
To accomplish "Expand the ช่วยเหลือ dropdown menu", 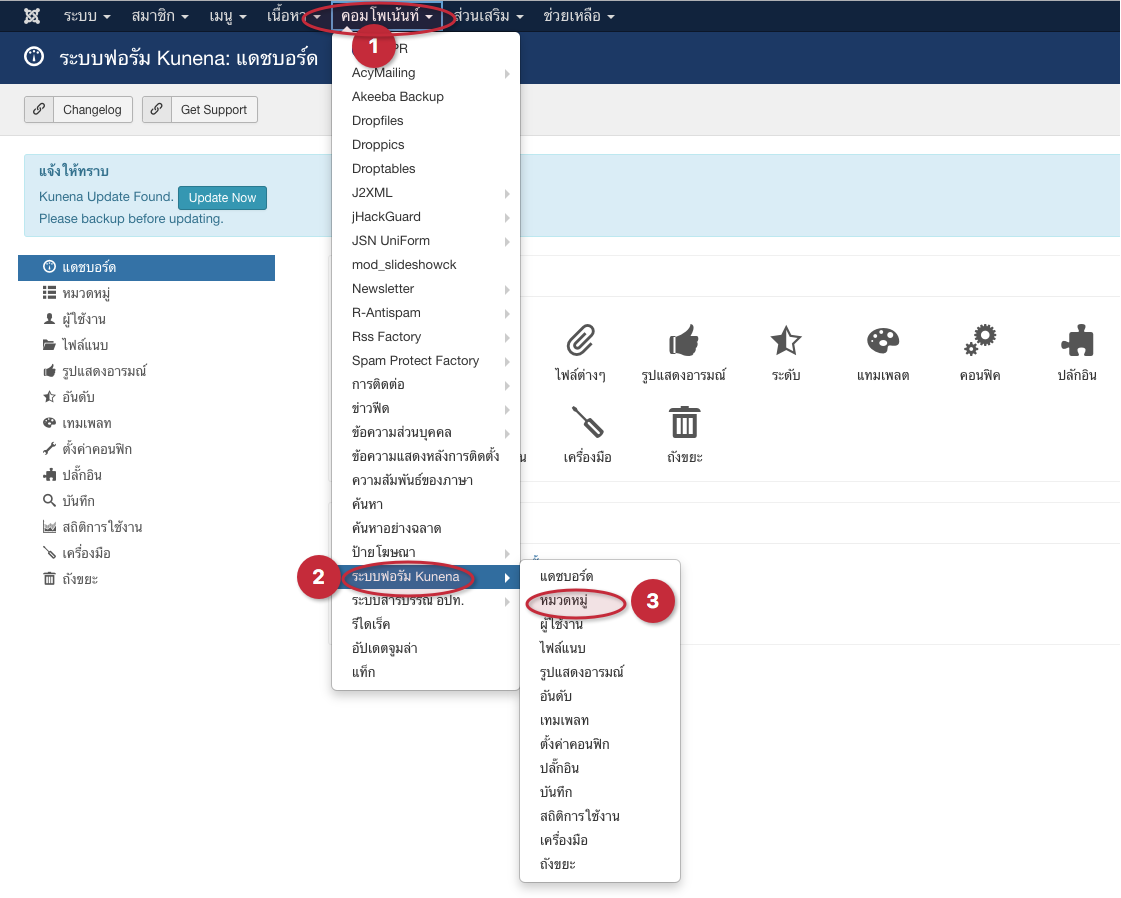I will coord(579,17).
